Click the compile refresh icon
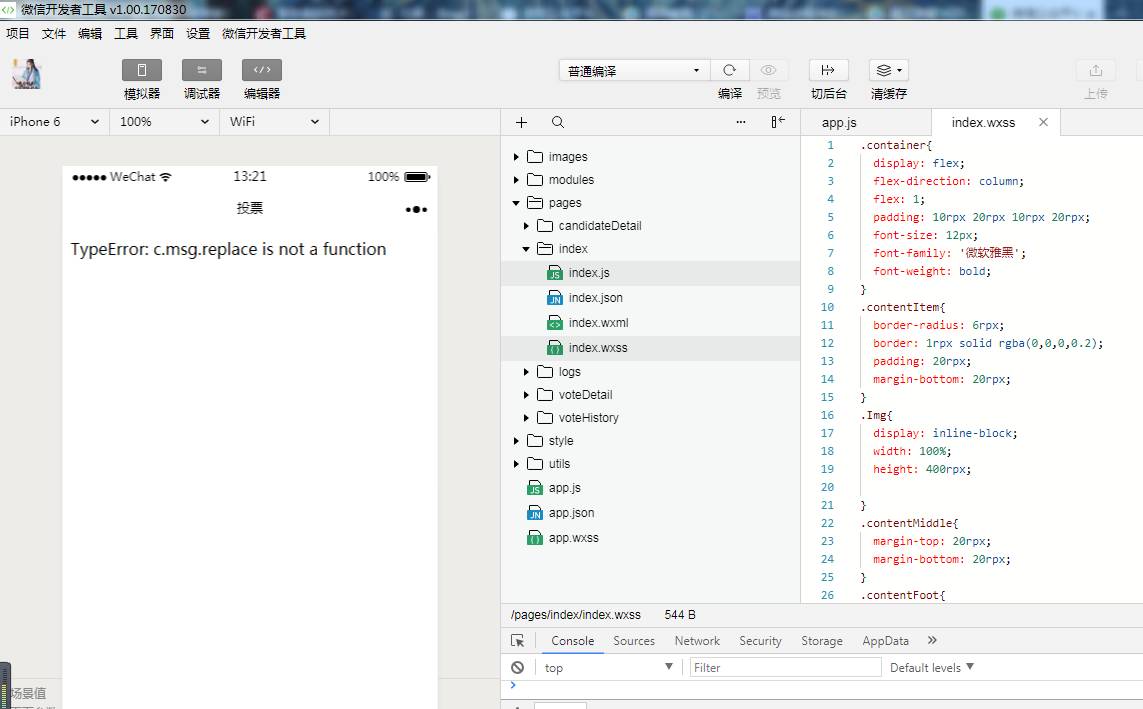 tap(730, 70)
